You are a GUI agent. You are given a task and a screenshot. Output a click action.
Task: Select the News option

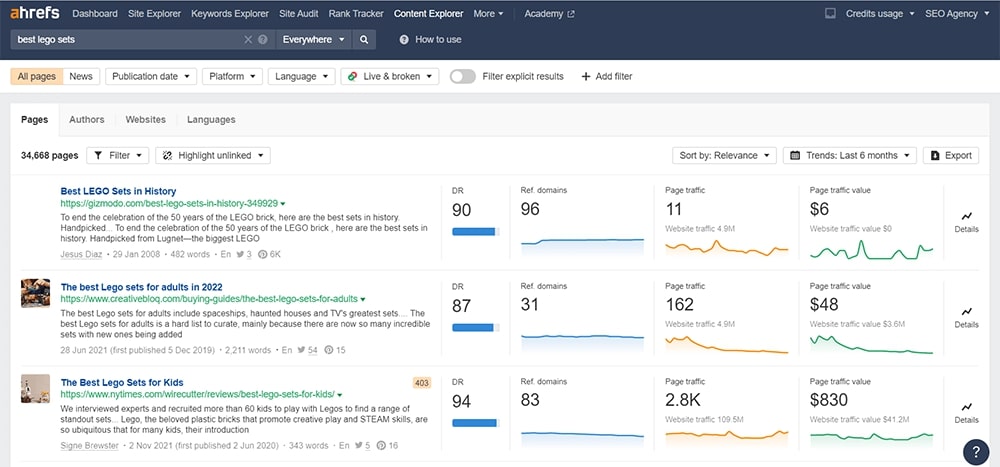[81, 77]
